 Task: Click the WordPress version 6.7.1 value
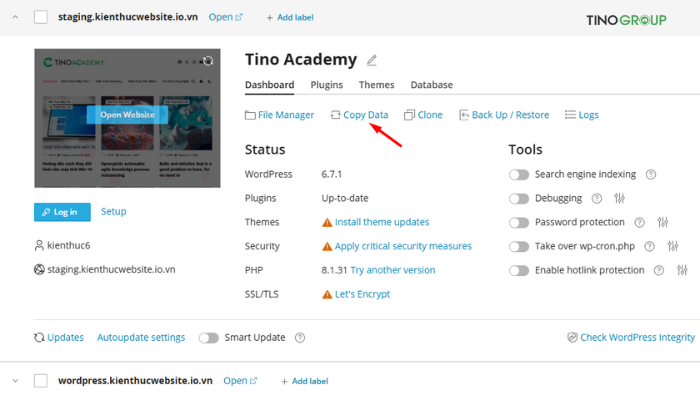coord(332,175)
